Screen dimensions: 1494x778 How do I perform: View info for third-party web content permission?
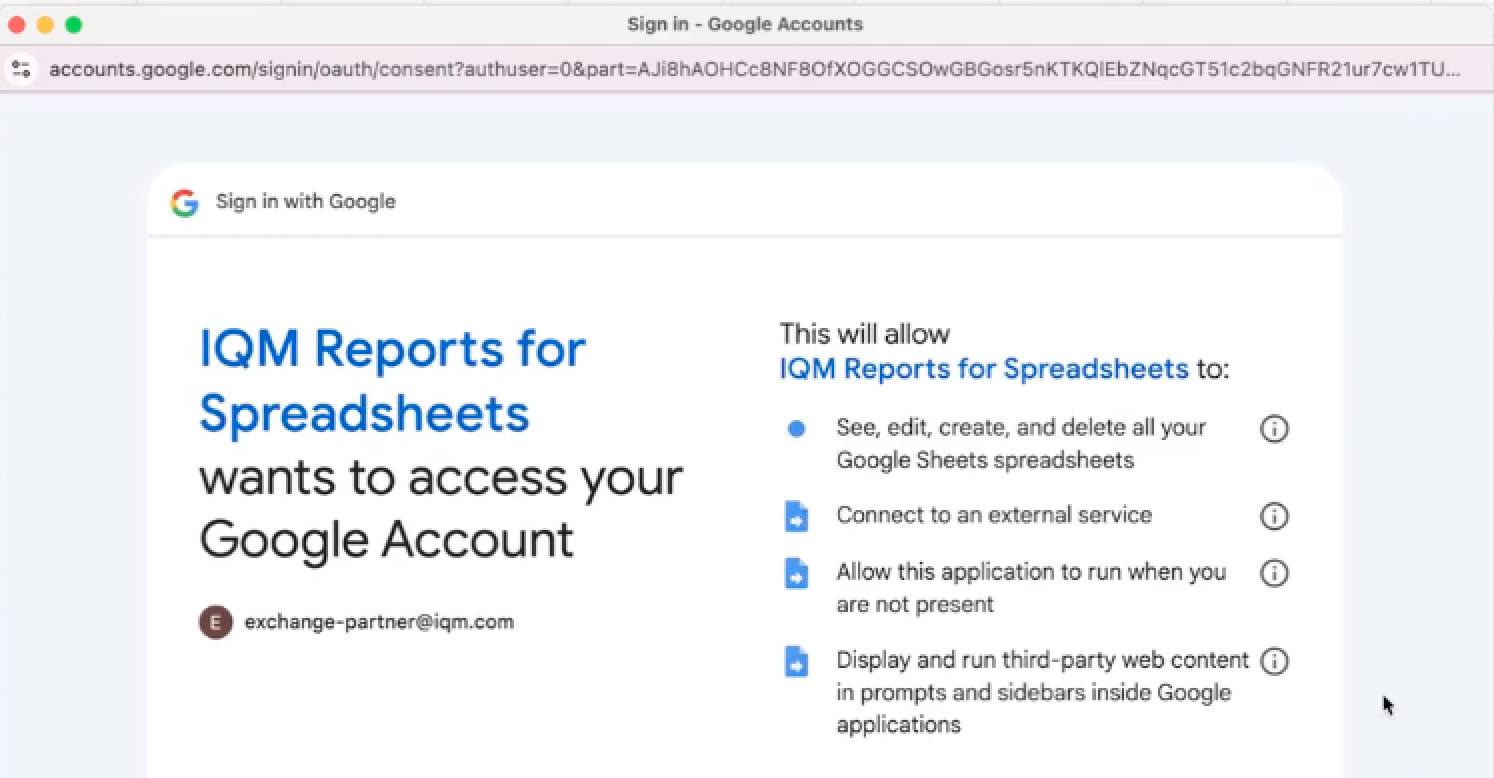click(x=1273, y=661)
